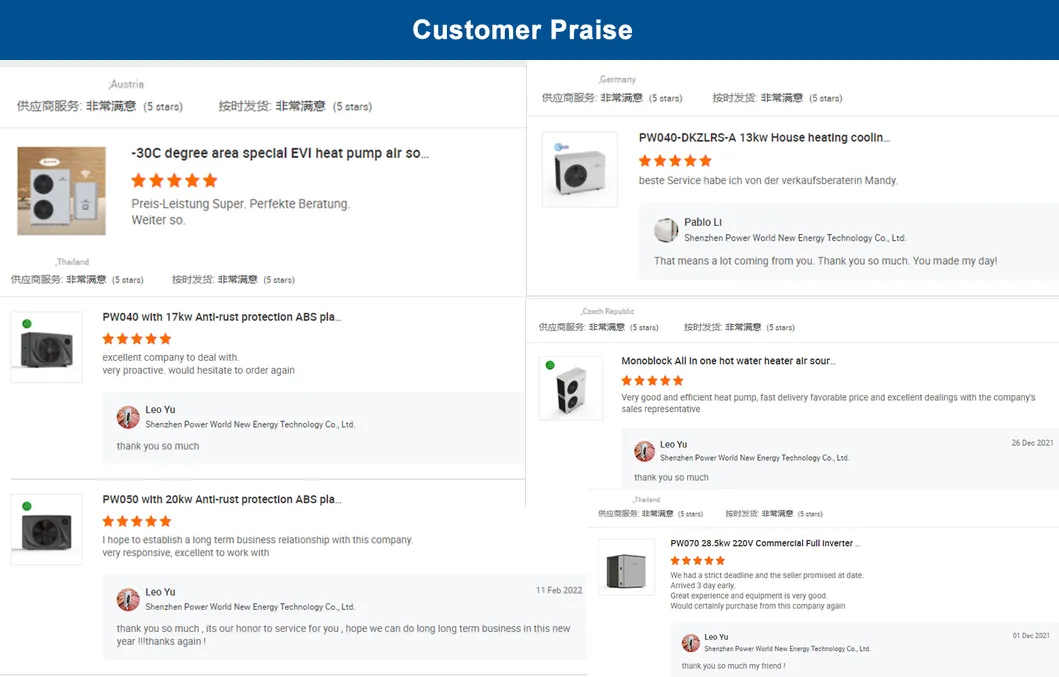Click Leo Yu's avatar on 01 Dec 2021 reply
1059x677 pixels.
click(690, 643)
